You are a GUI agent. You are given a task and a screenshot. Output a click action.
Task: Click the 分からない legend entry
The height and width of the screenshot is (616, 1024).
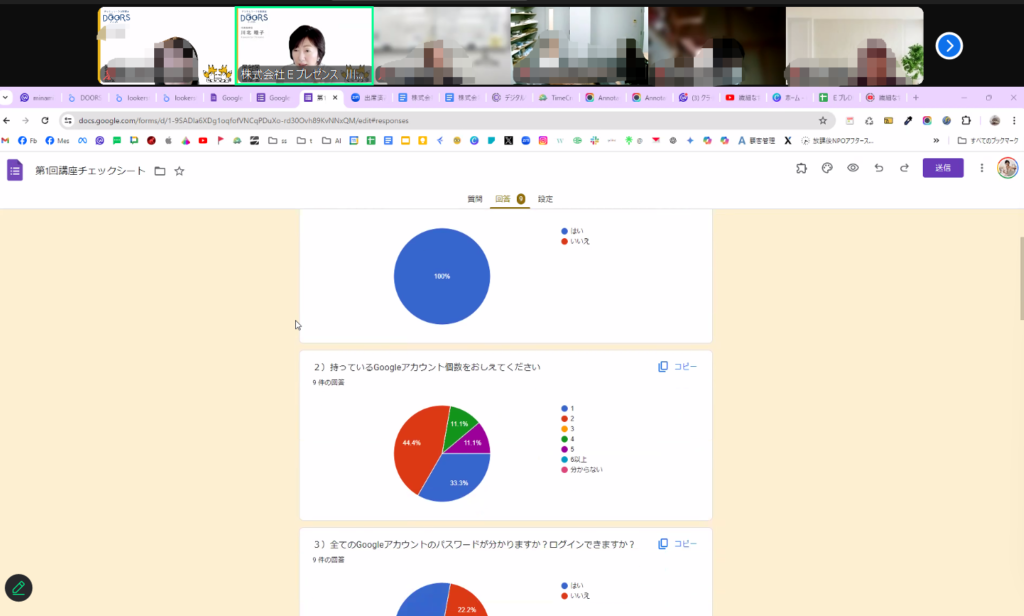(582, 470)
